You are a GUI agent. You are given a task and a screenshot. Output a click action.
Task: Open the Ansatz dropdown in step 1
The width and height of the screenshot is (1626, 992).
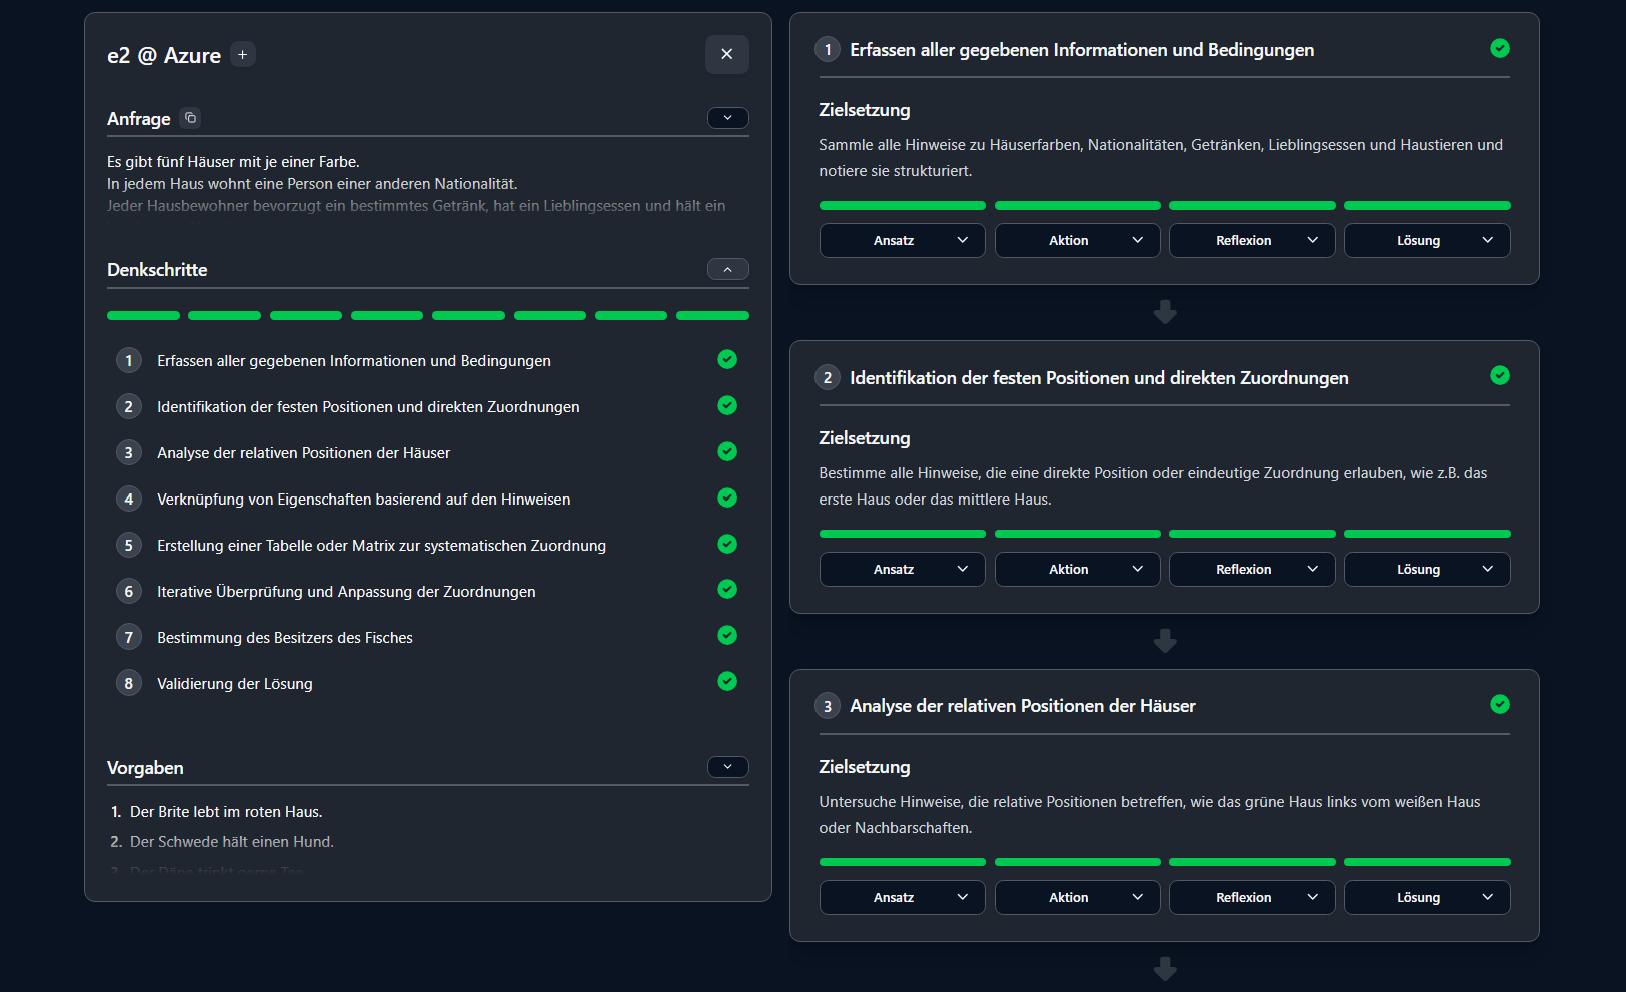(x=902, y=241)
